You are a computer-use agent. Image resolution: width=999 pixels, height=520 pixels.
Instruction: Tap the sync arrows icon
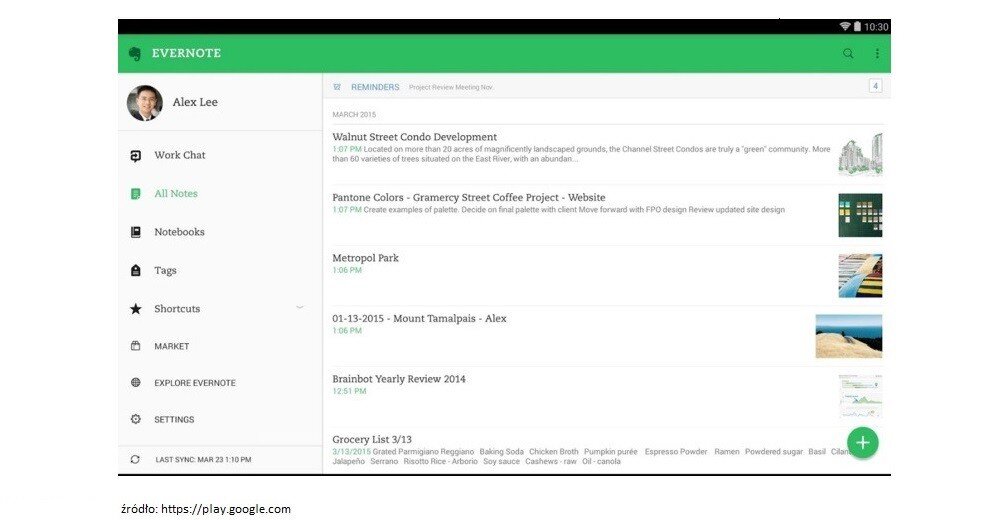(x=135, y=459)
